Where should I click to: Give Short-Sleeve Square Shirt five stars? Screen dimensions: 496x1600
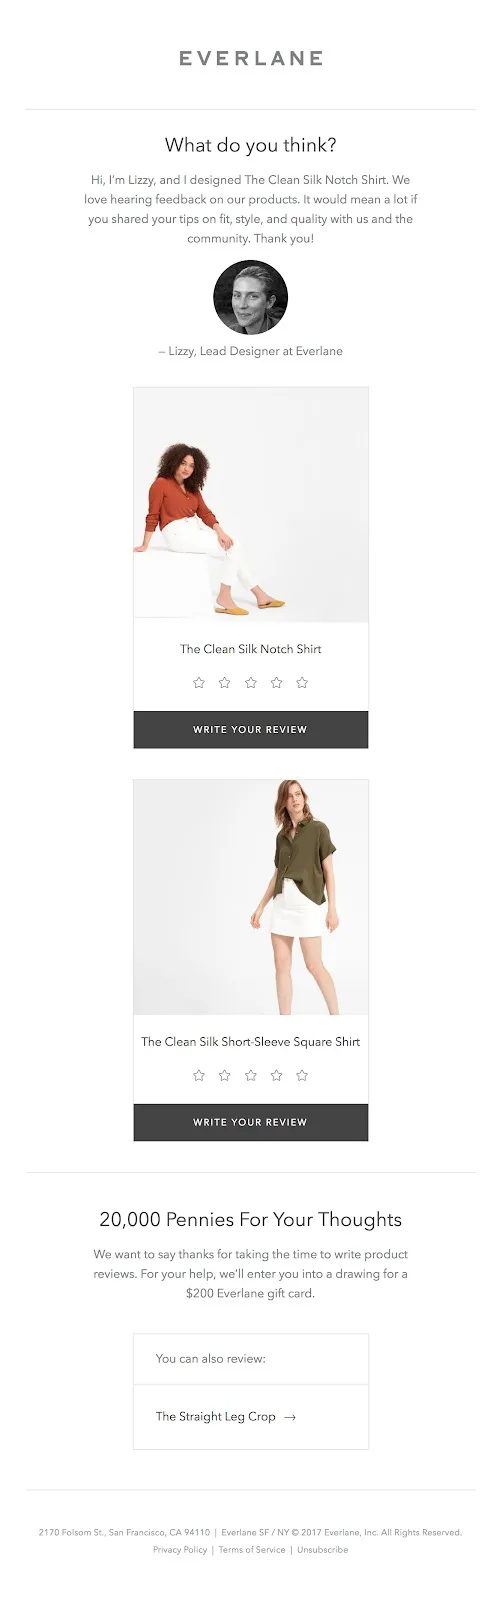[302, 1075]
